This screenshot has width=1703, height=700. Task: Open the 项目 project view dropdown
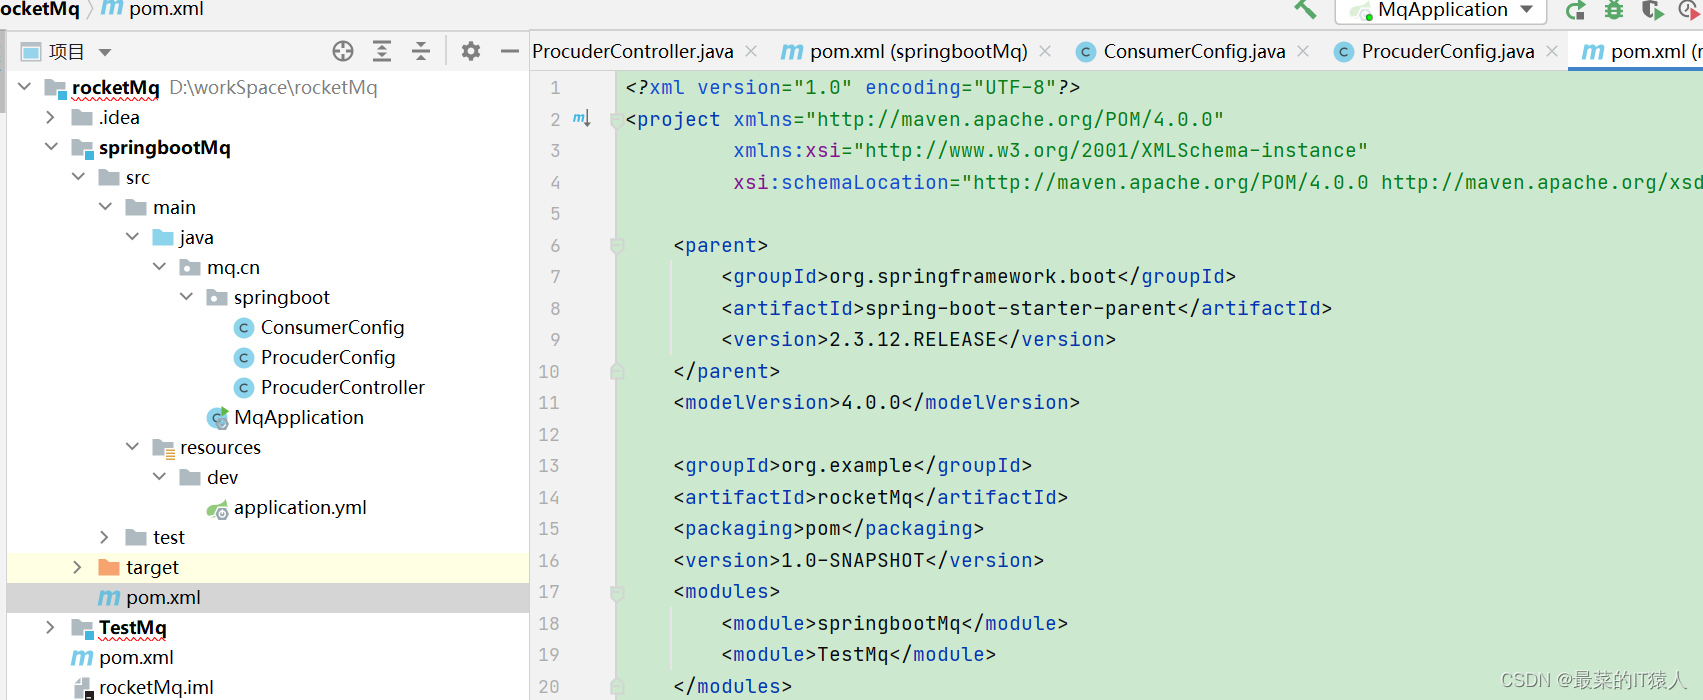click(67, 52)
